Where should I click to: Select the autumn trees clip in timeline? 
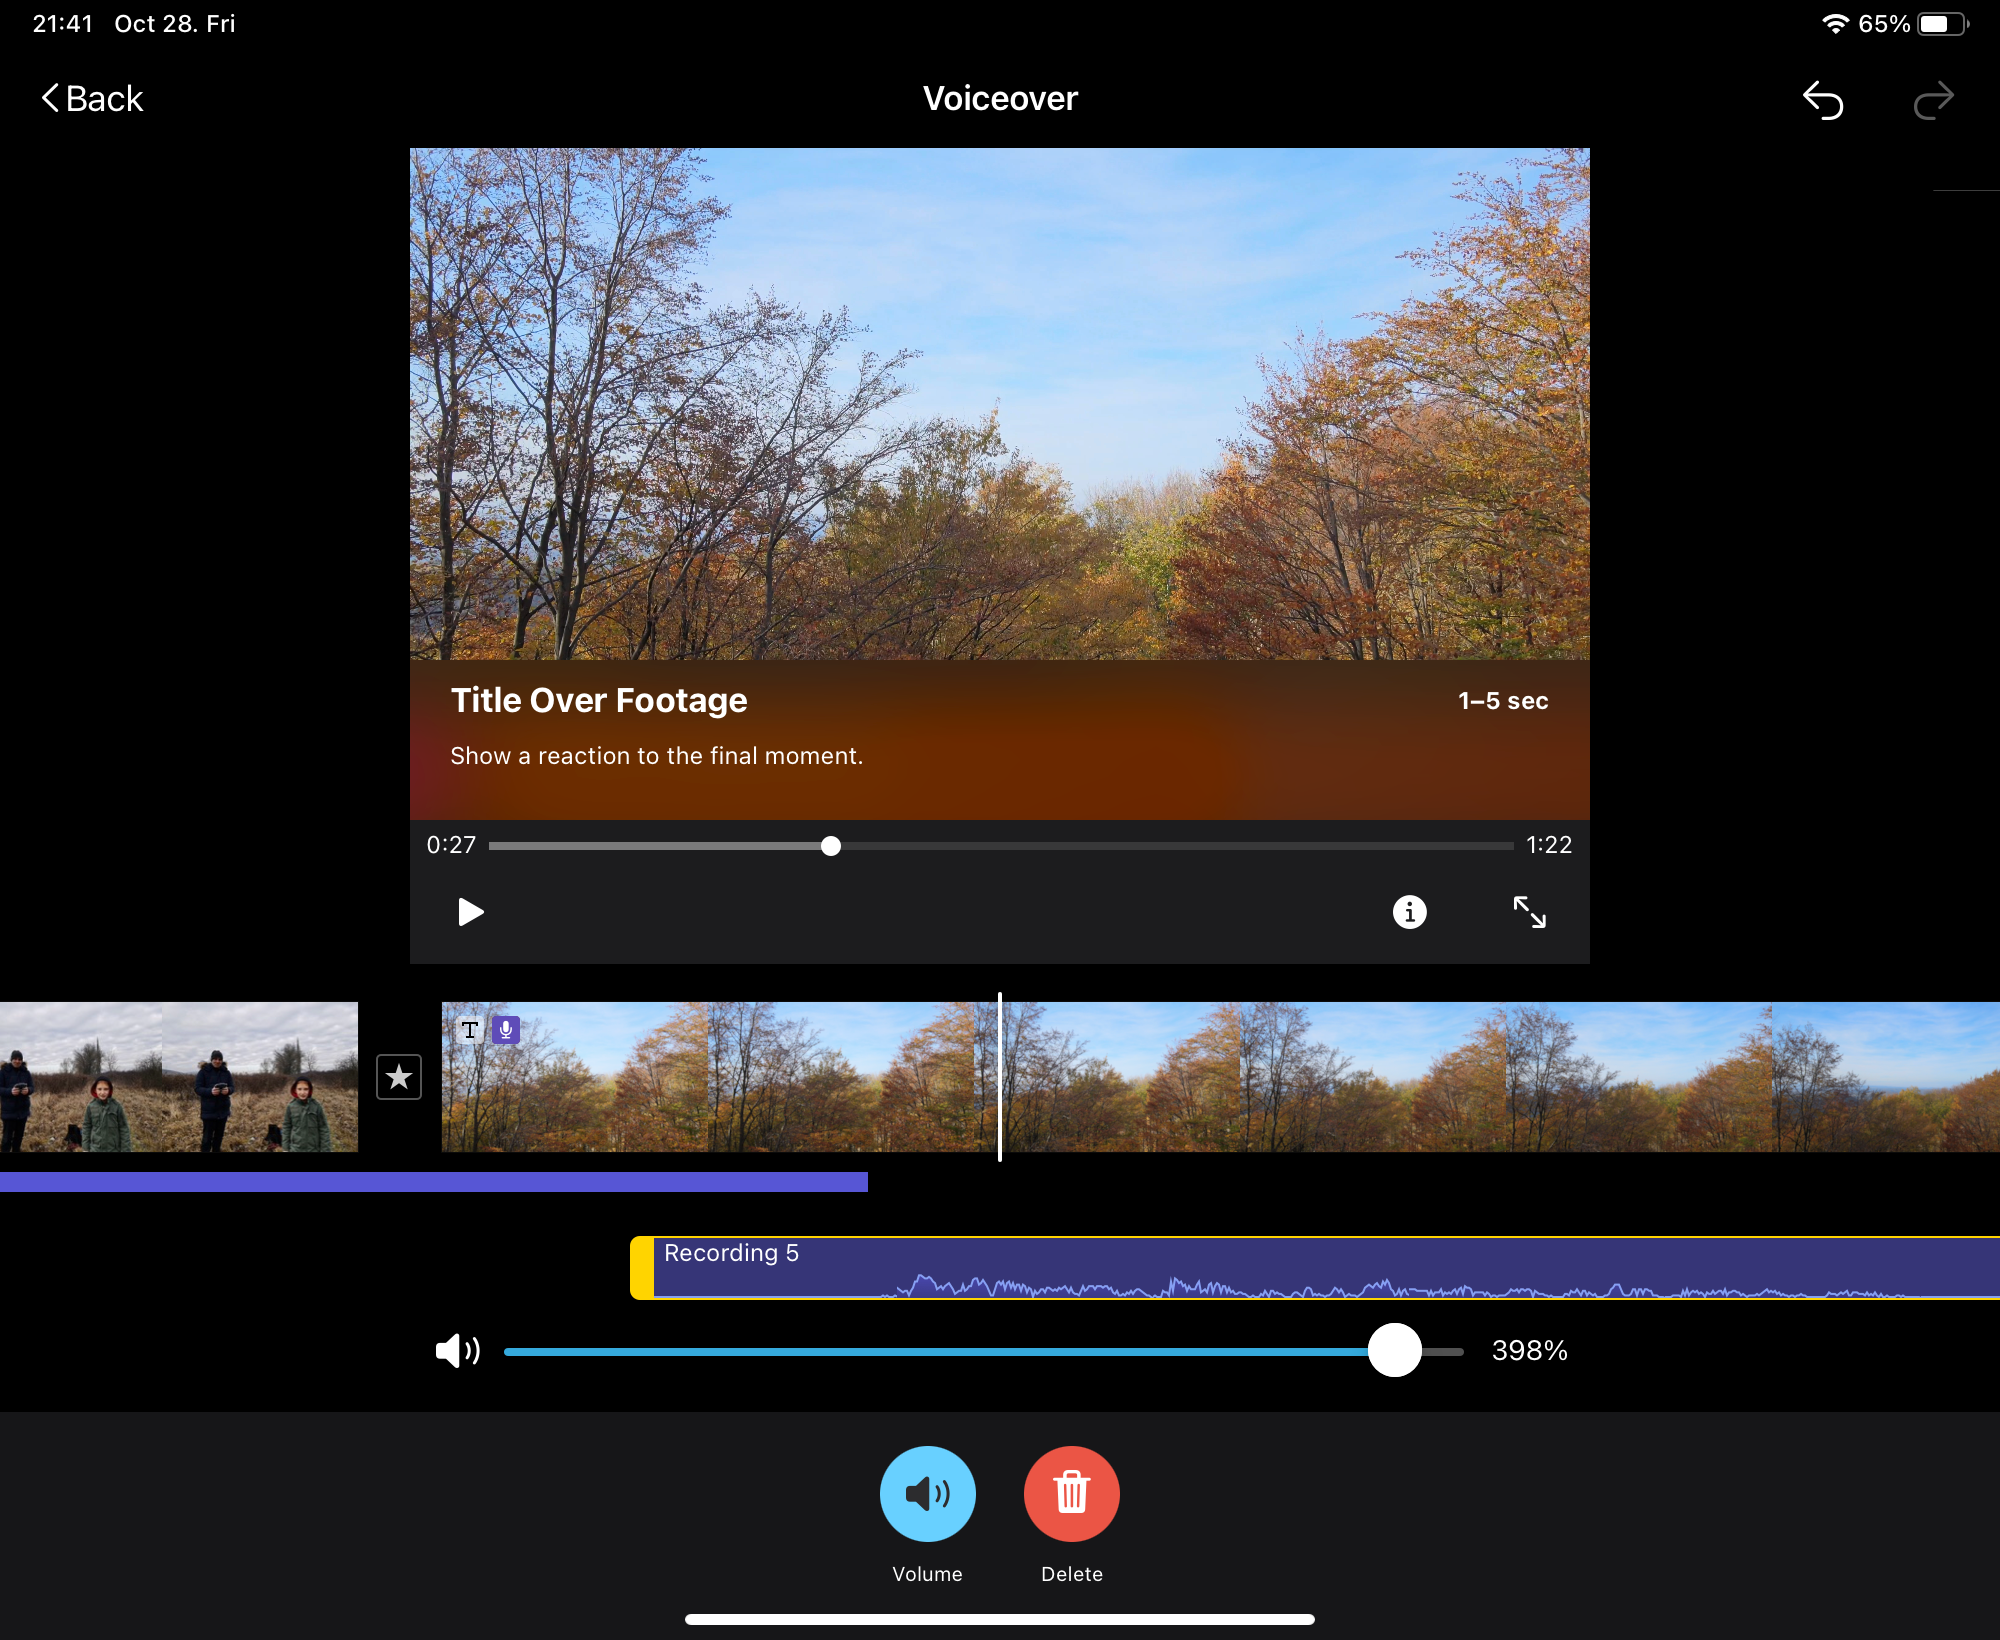click(1220, 1077)
